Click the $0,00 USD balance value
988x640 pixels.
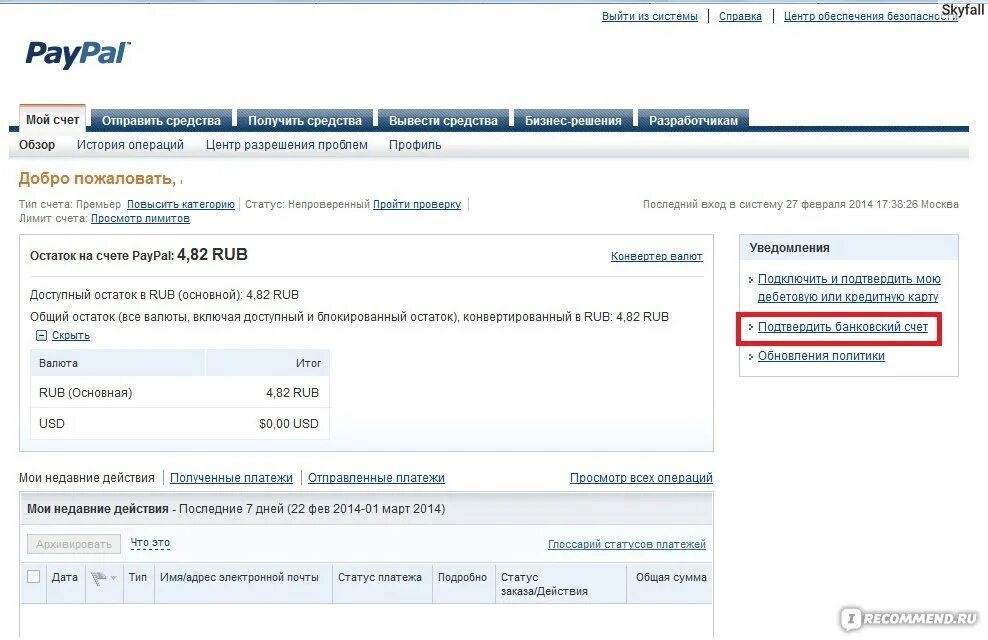pyautogui.click(x=289, y=424)
